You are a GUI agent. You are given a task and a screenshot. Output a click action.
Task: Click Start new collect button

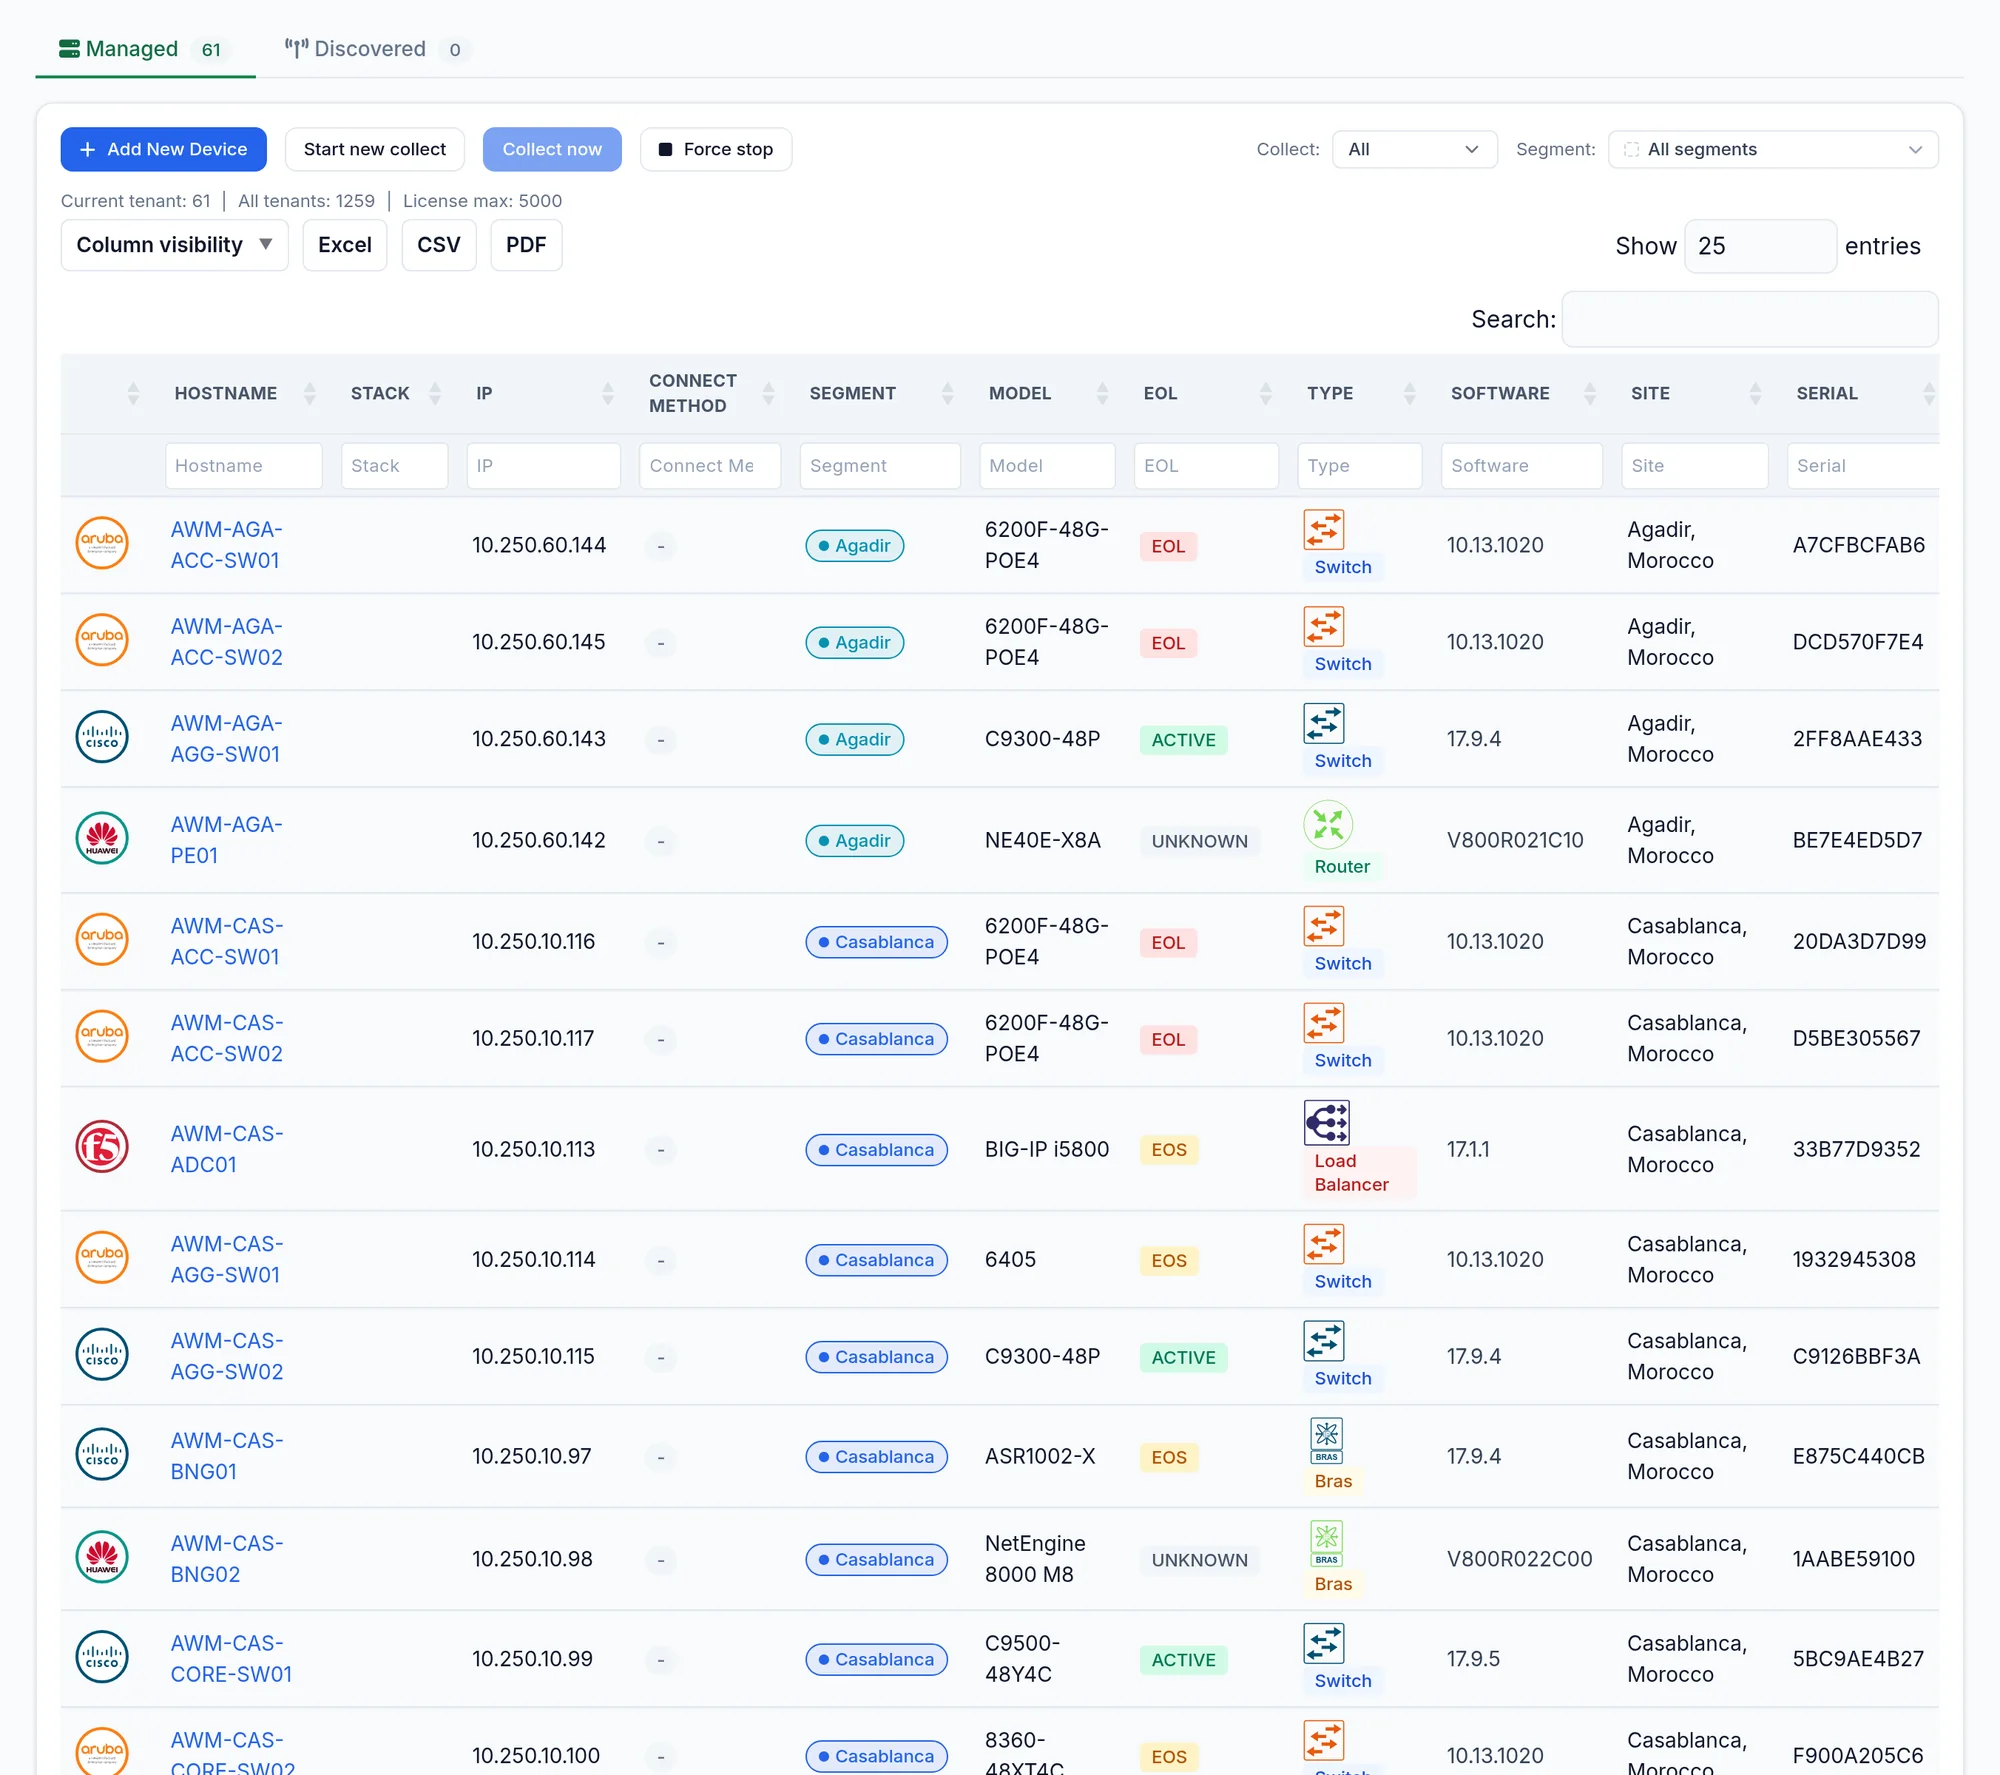pyautogui.click(x=375, y=149)
